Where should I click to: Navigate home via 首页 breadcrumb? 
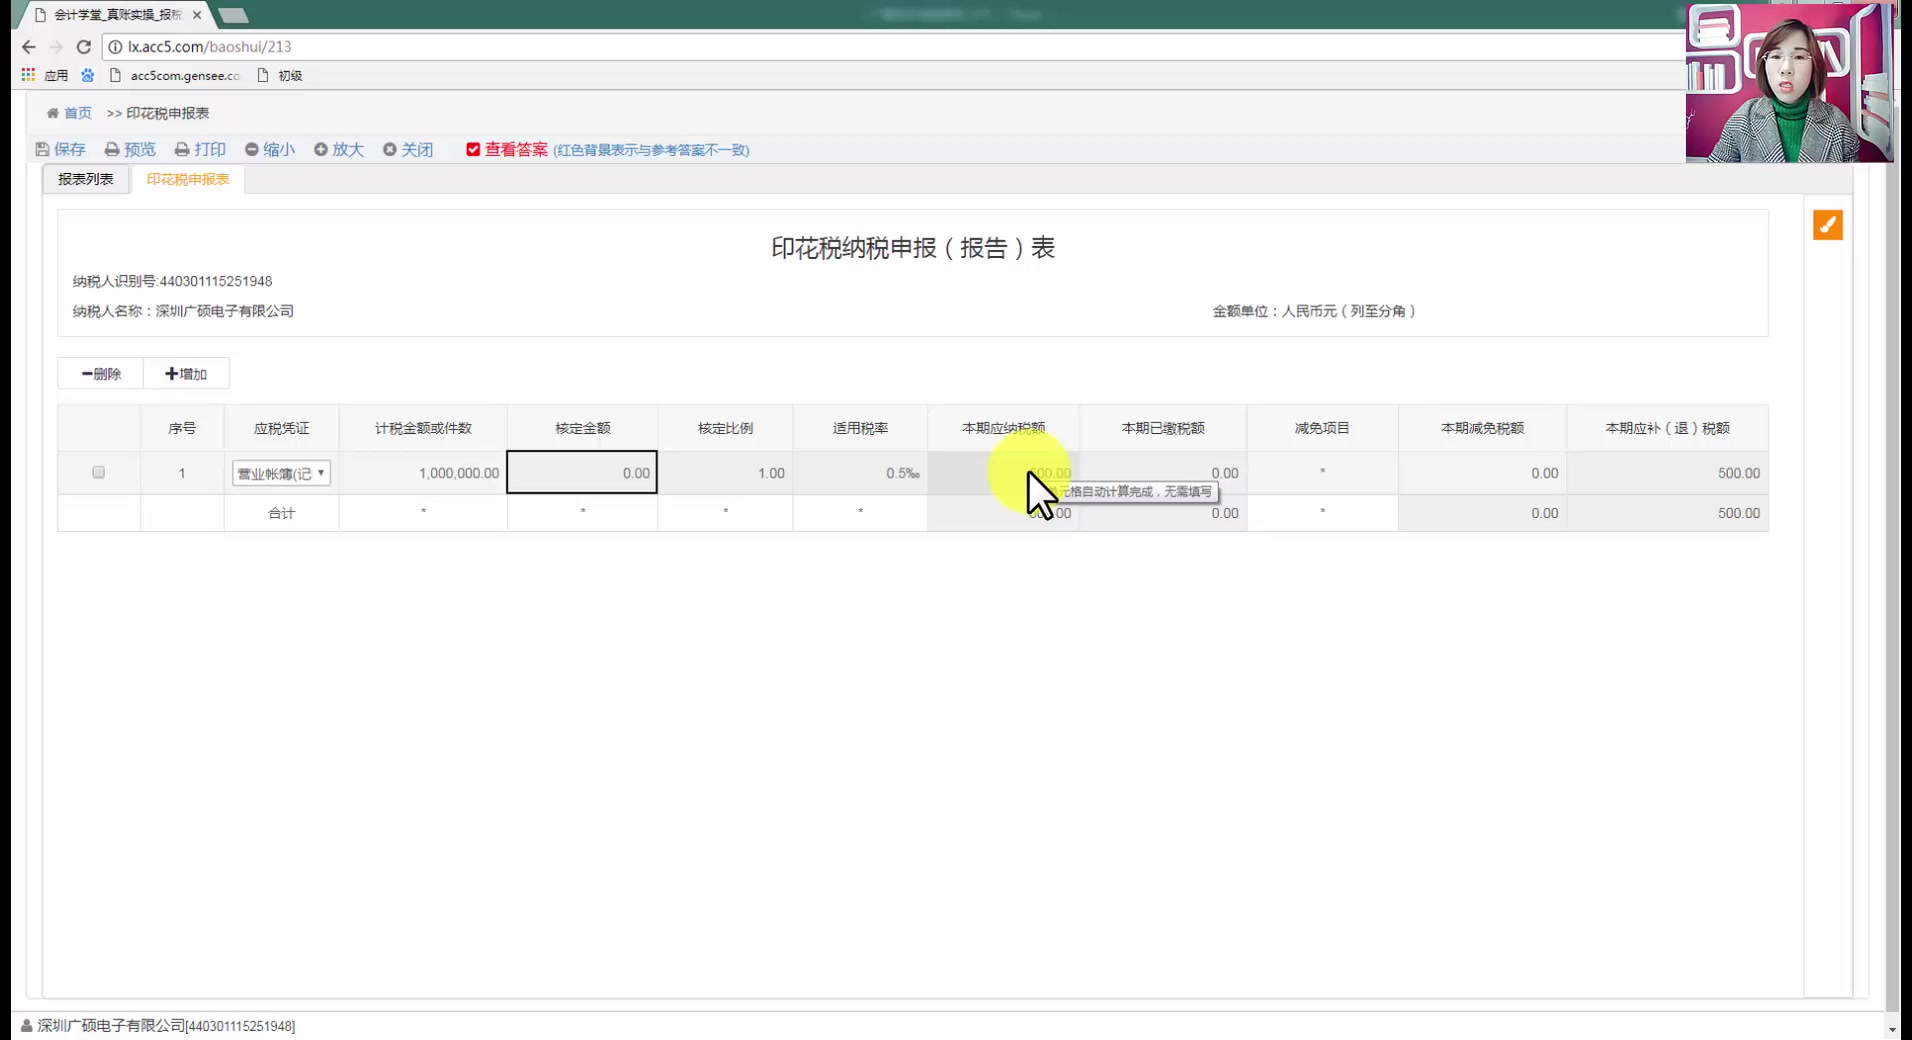click(69, 113)
